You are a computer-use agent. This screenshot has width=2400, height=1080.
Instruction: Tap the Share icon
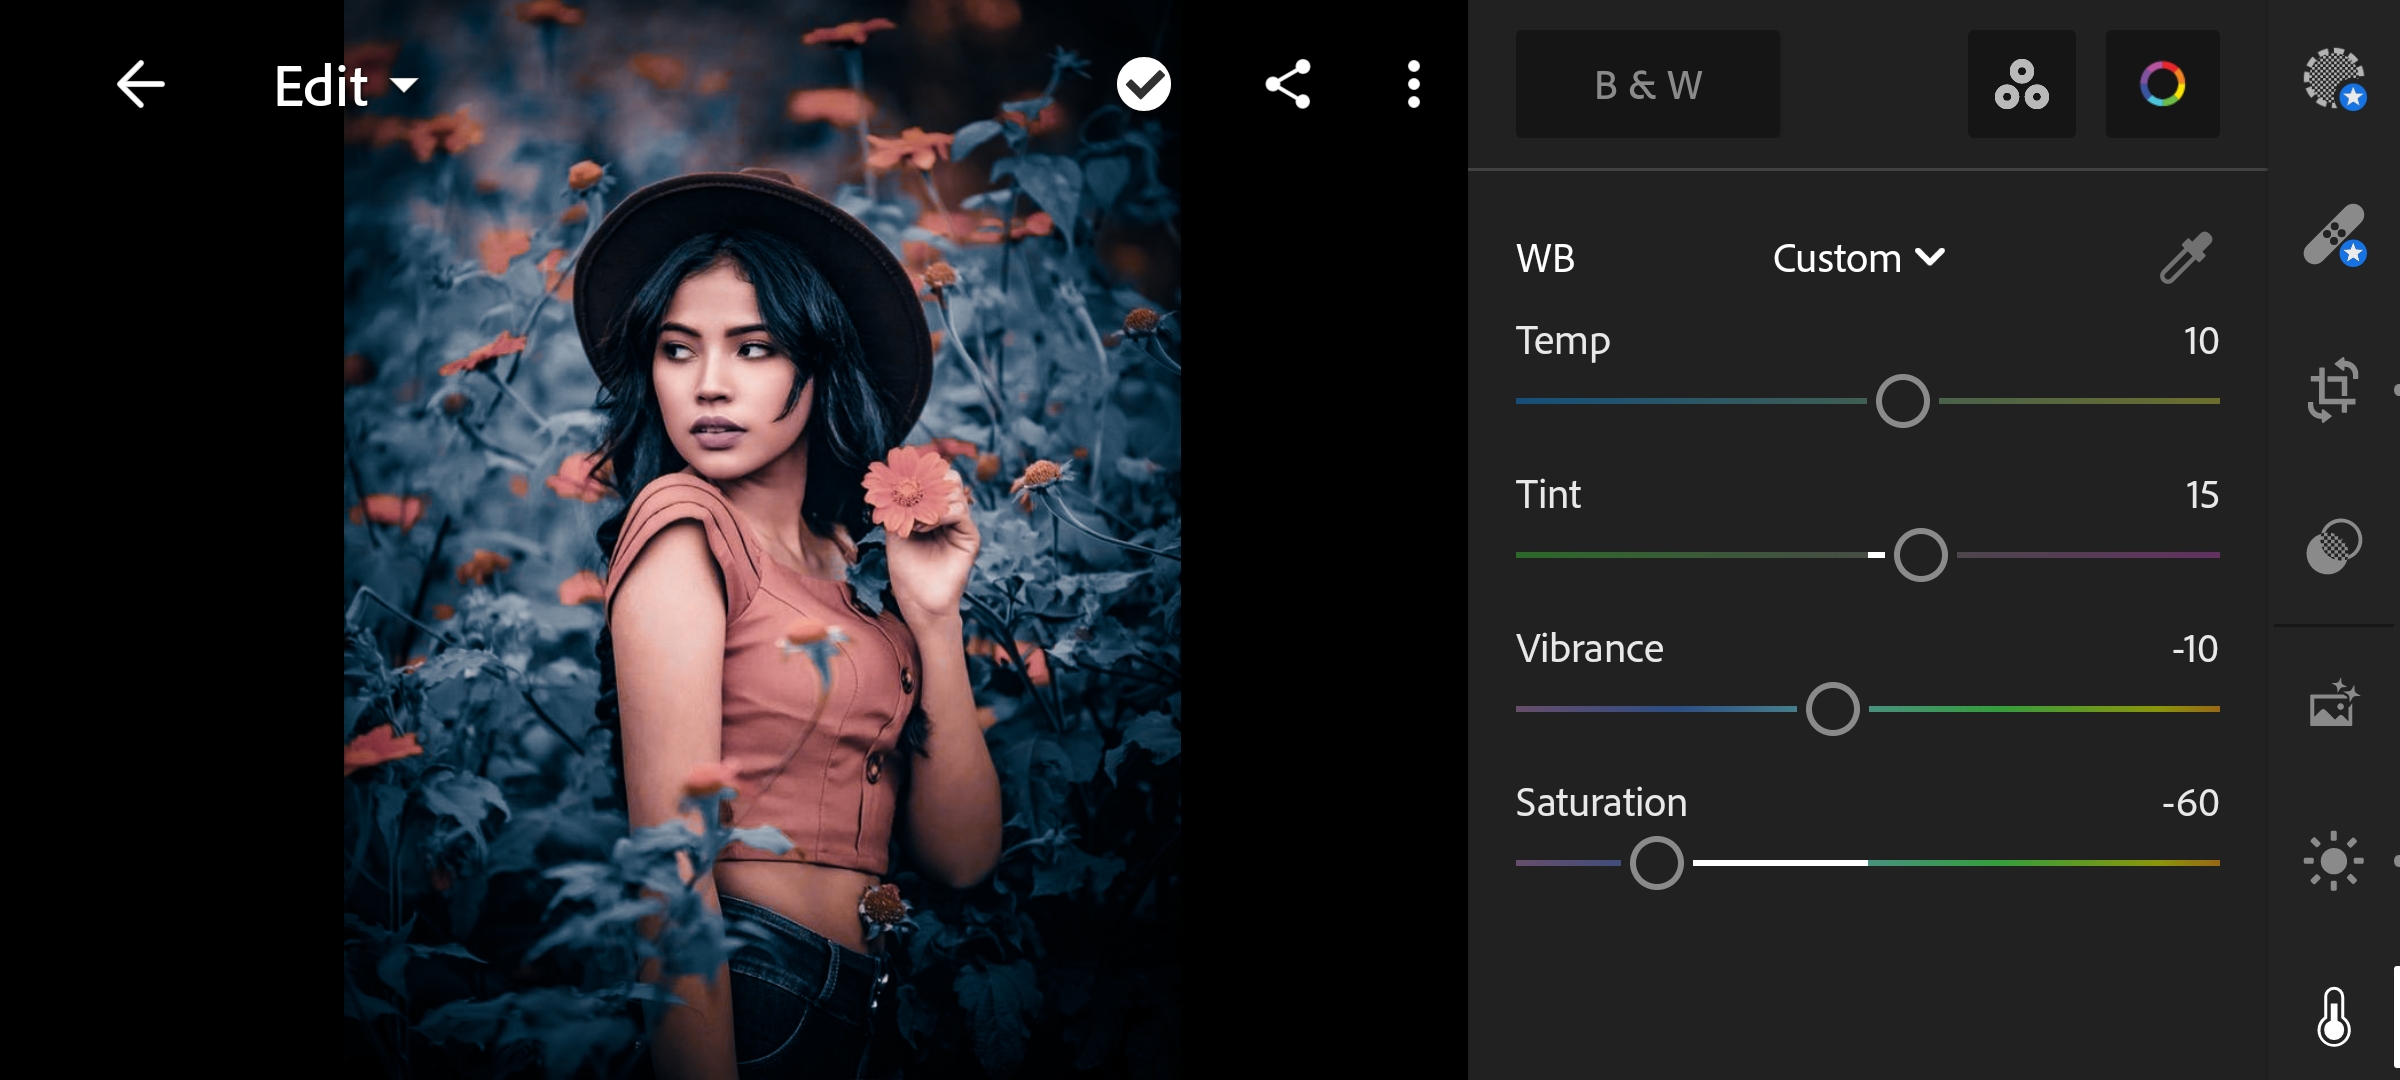tap(1287, 85)
